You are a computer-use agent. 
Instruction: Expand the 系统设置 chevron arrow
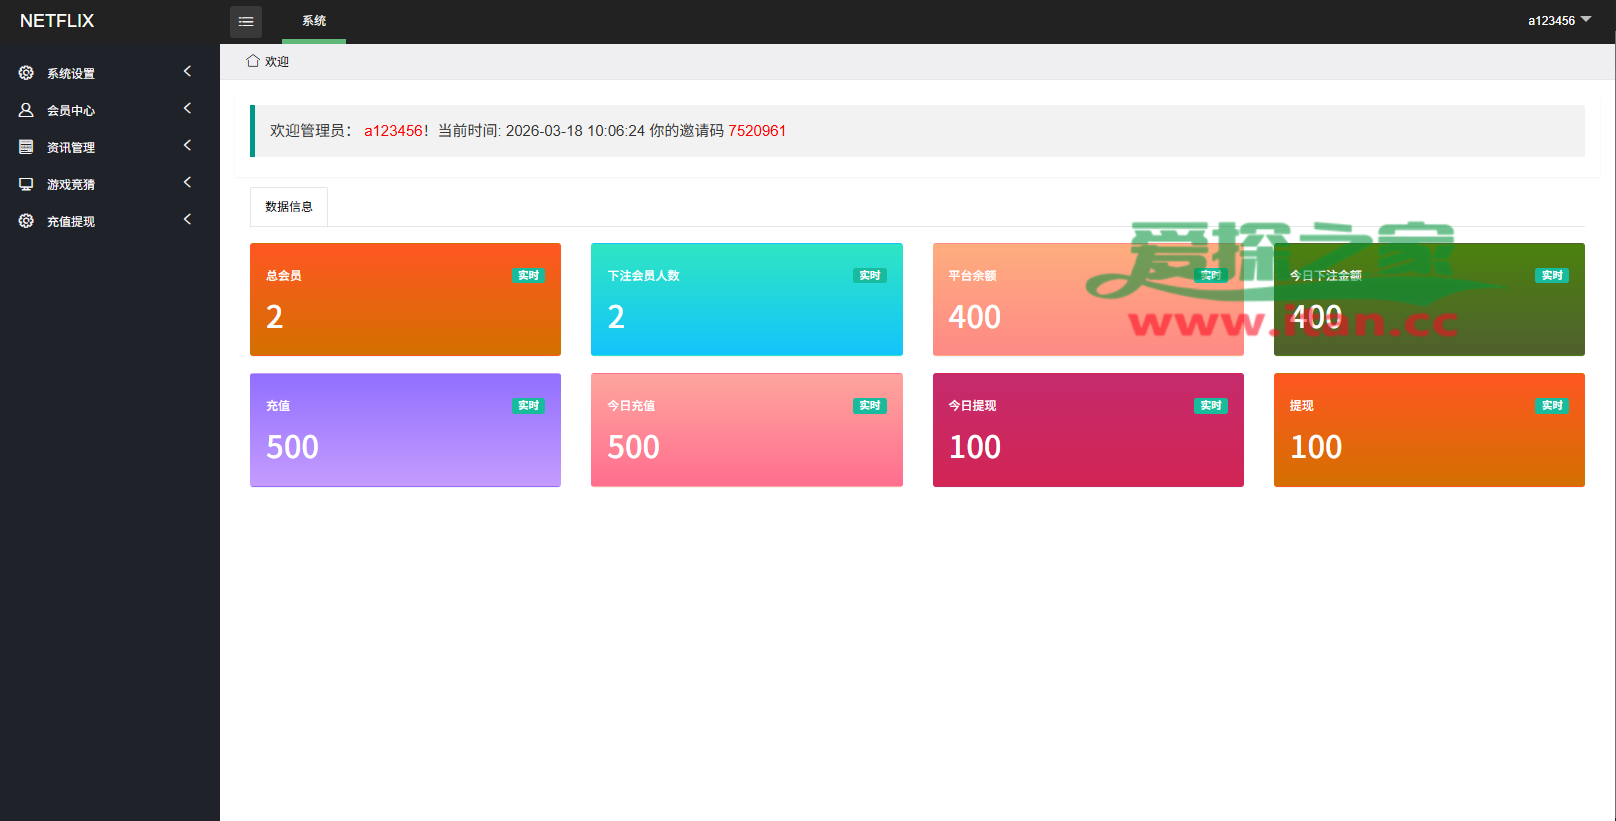[x=187, y=71]
